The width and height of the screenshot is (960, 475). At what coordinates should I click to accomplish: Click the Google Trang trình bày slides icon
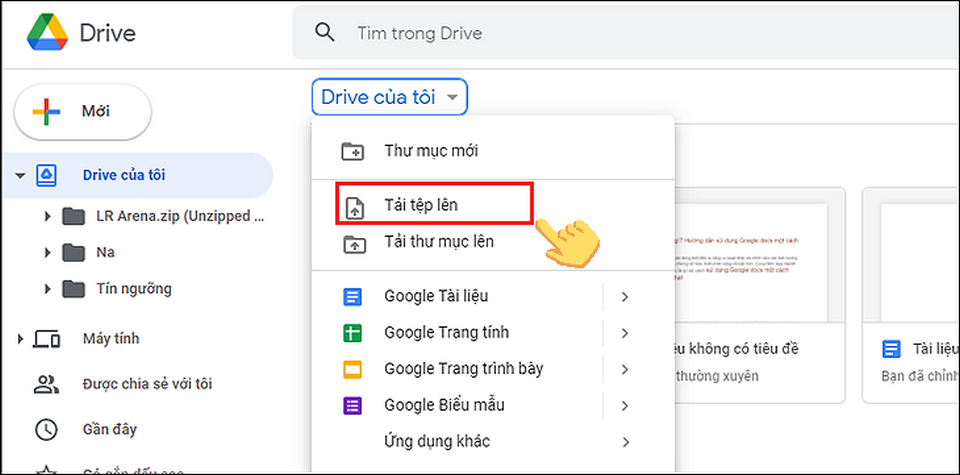(352, 369)
